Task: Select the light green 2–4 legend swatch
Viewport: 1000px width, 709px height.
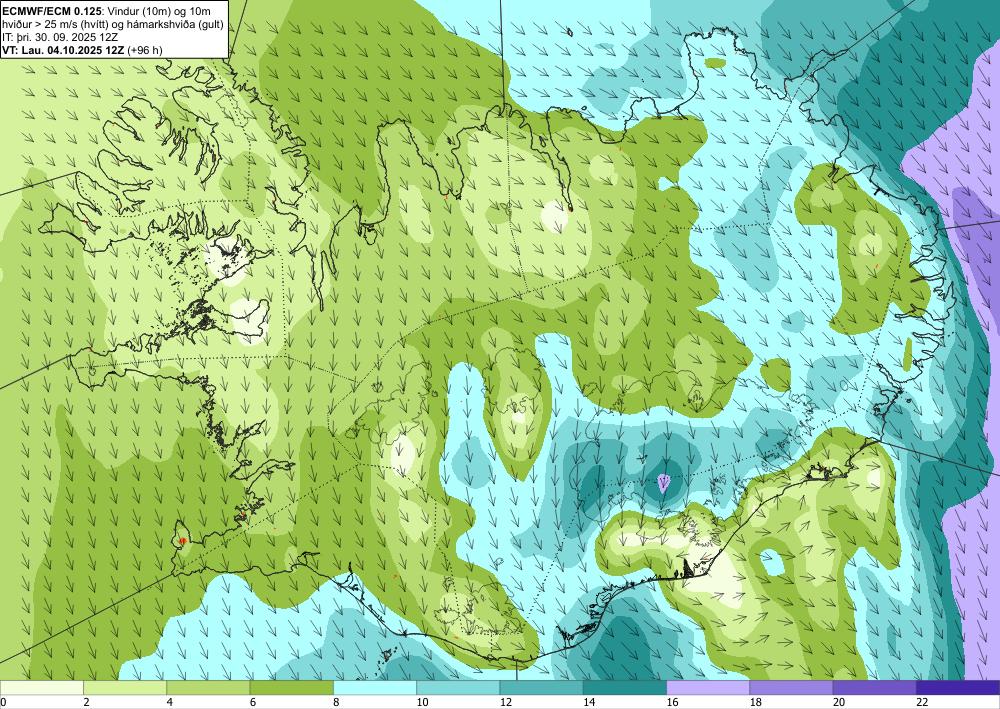Action: (x=125, y=688)
